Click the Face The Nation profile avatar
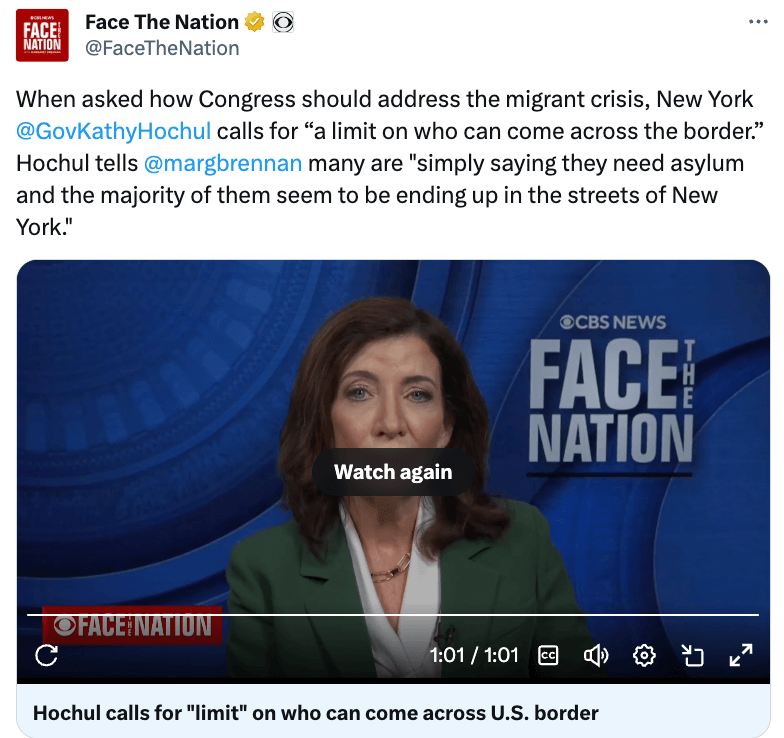The height and width of the screenshot is (738, 784). pos(42,35)
